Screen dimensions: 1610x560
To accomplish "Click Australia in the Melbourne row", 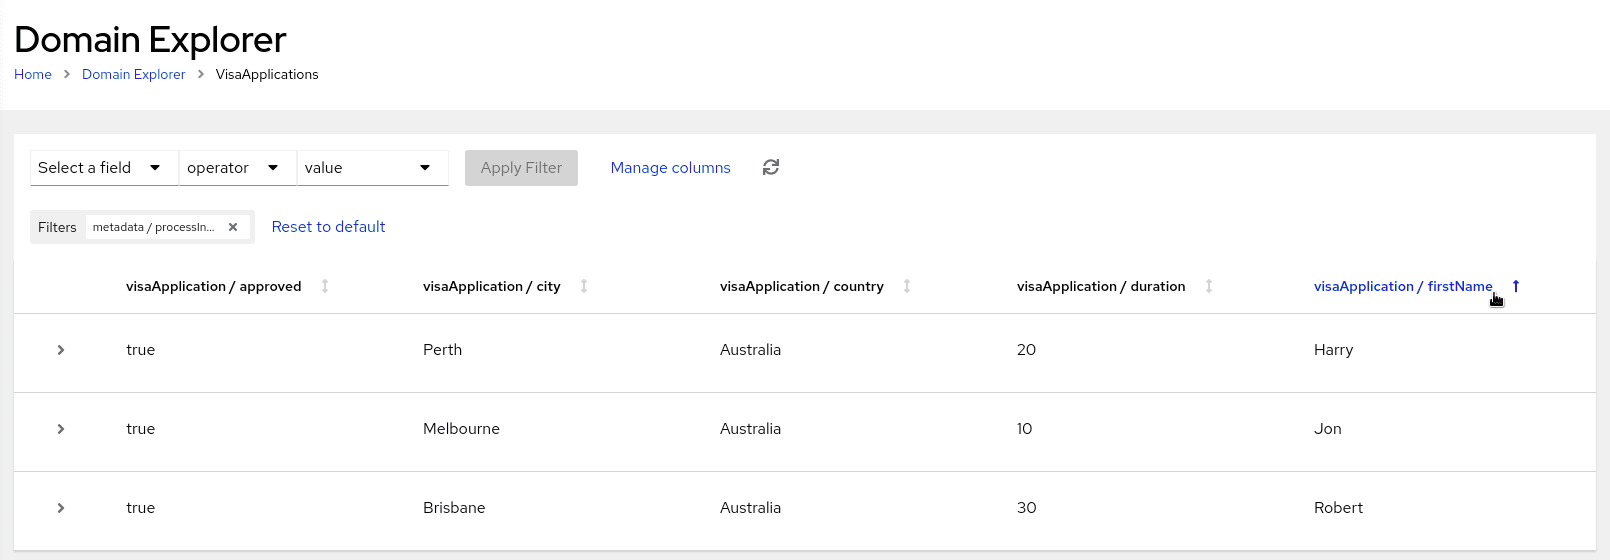I will pyautogui.click(x=750, y=429).
